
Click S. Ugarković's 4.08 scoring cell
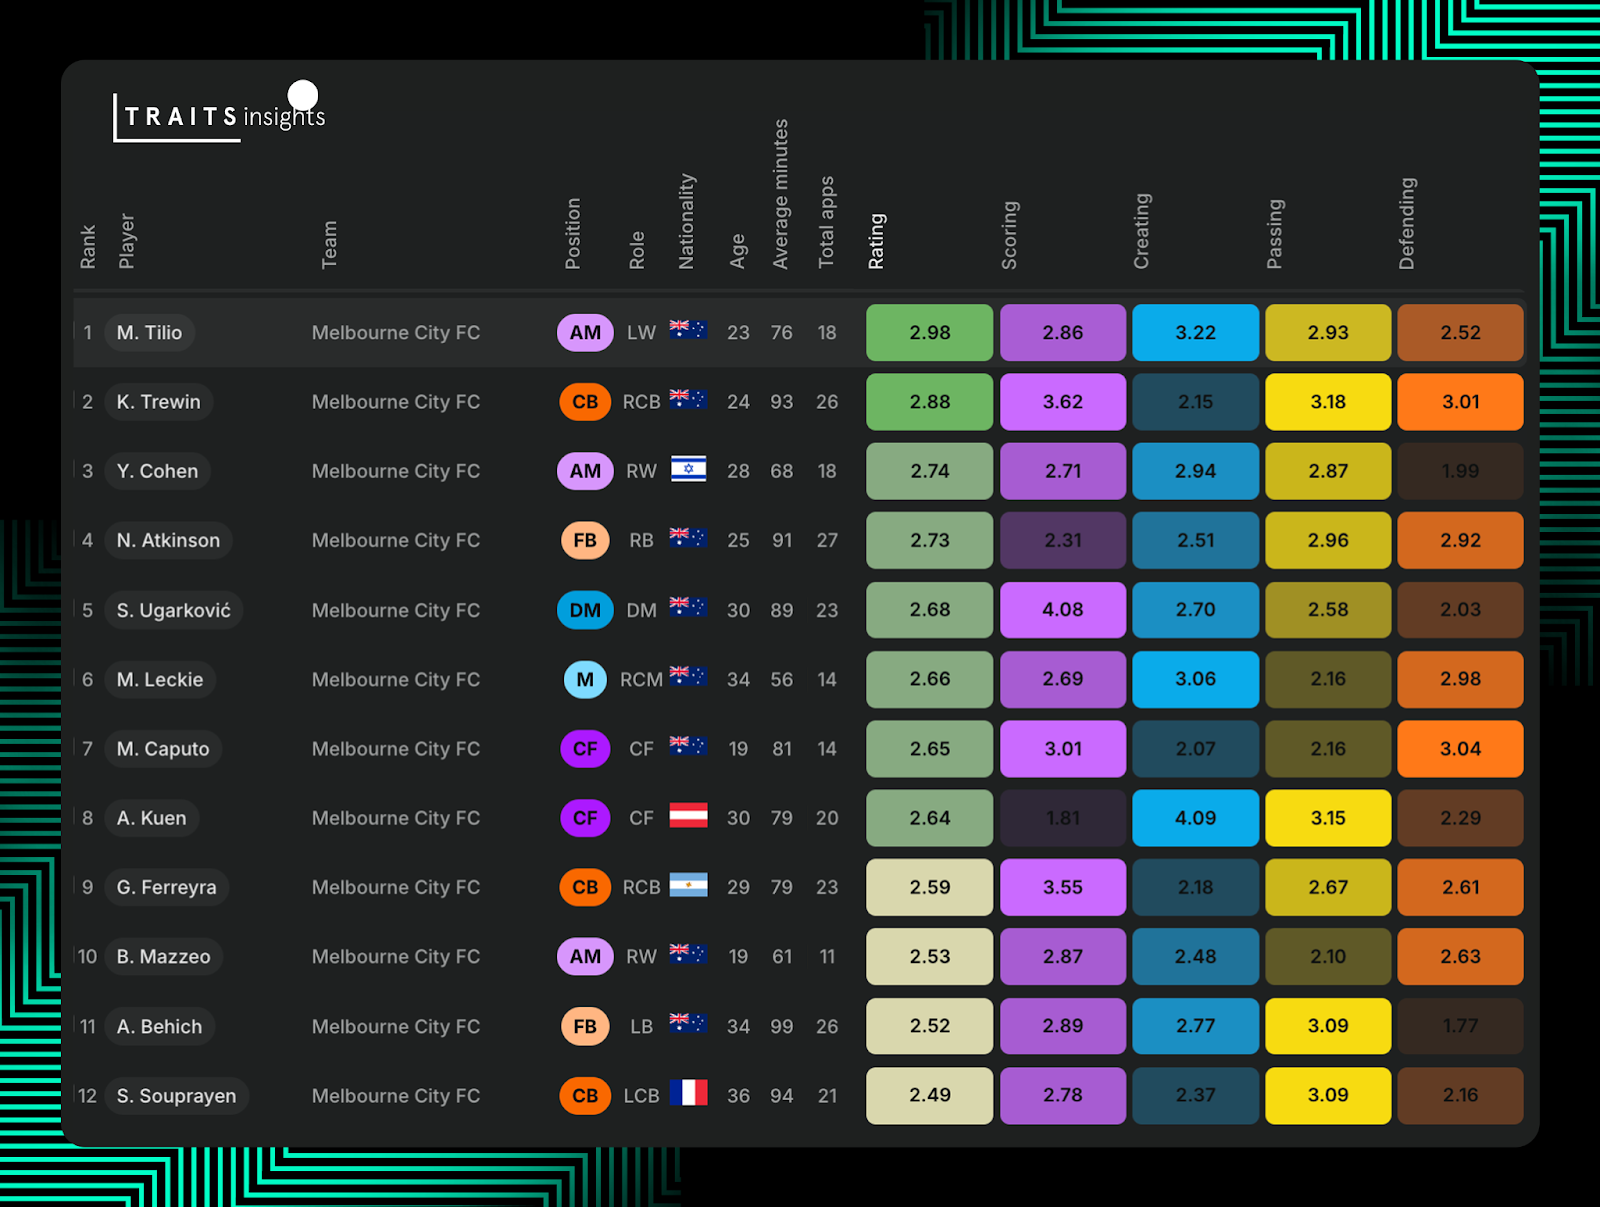(1063, 610)
